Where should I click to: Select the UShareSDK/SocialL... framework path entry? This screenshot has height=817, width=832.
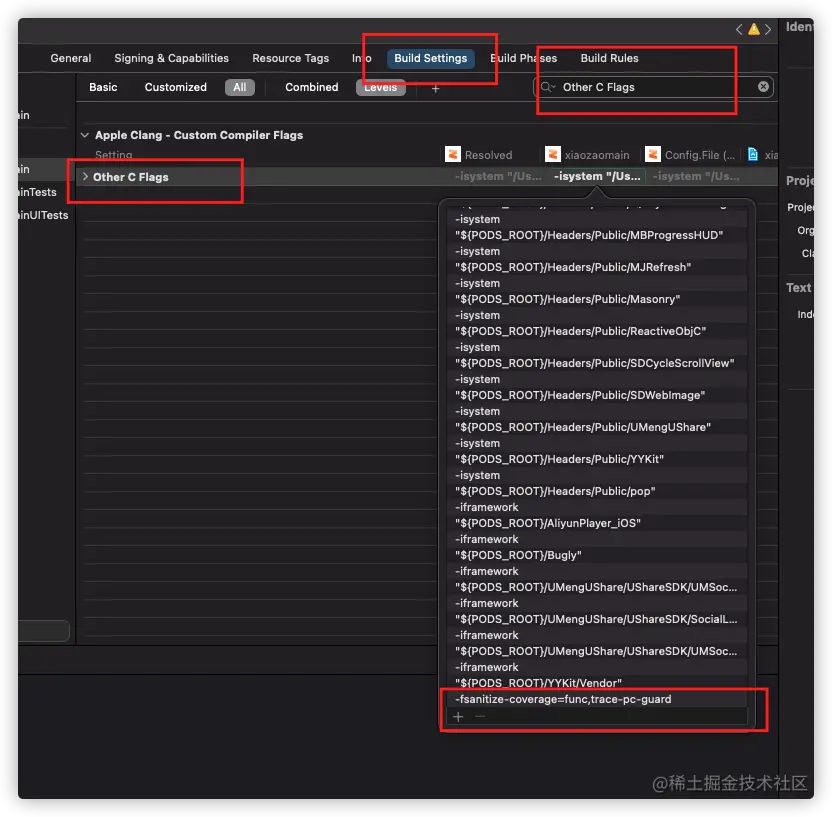tap(596, 619)
